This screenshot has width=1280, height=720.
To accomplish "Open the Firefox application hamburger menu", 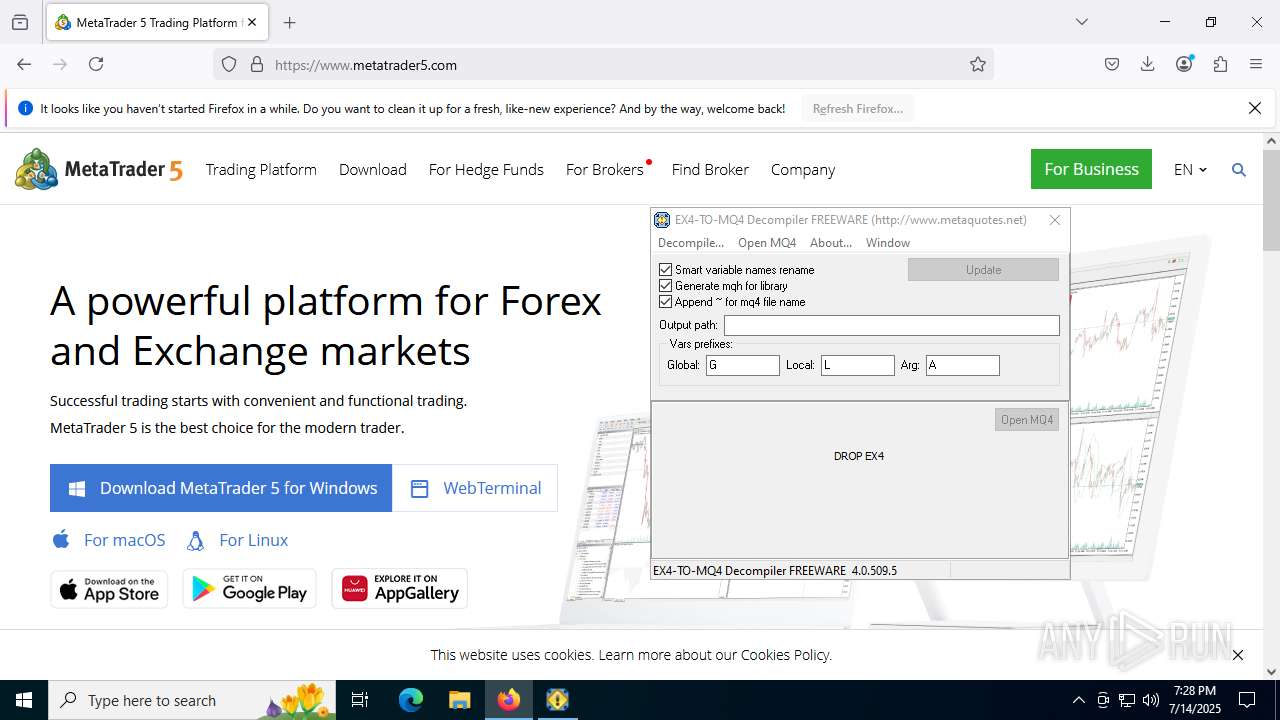I will (1256, 64).
